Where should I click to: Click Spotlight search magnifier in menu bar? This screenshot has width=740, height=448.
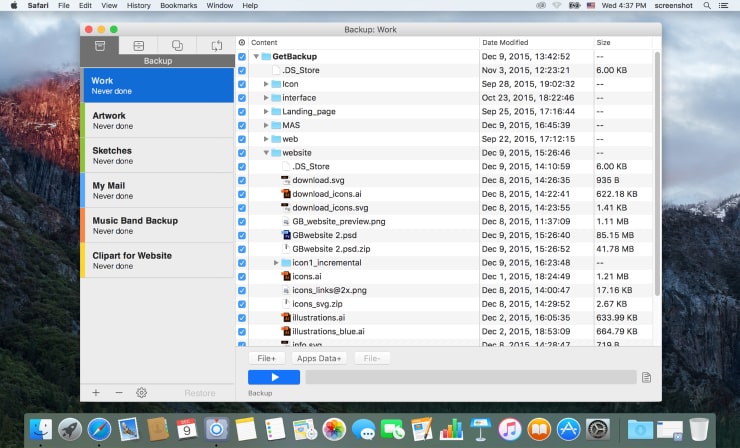pyautogui.click(x=706, y=6)
